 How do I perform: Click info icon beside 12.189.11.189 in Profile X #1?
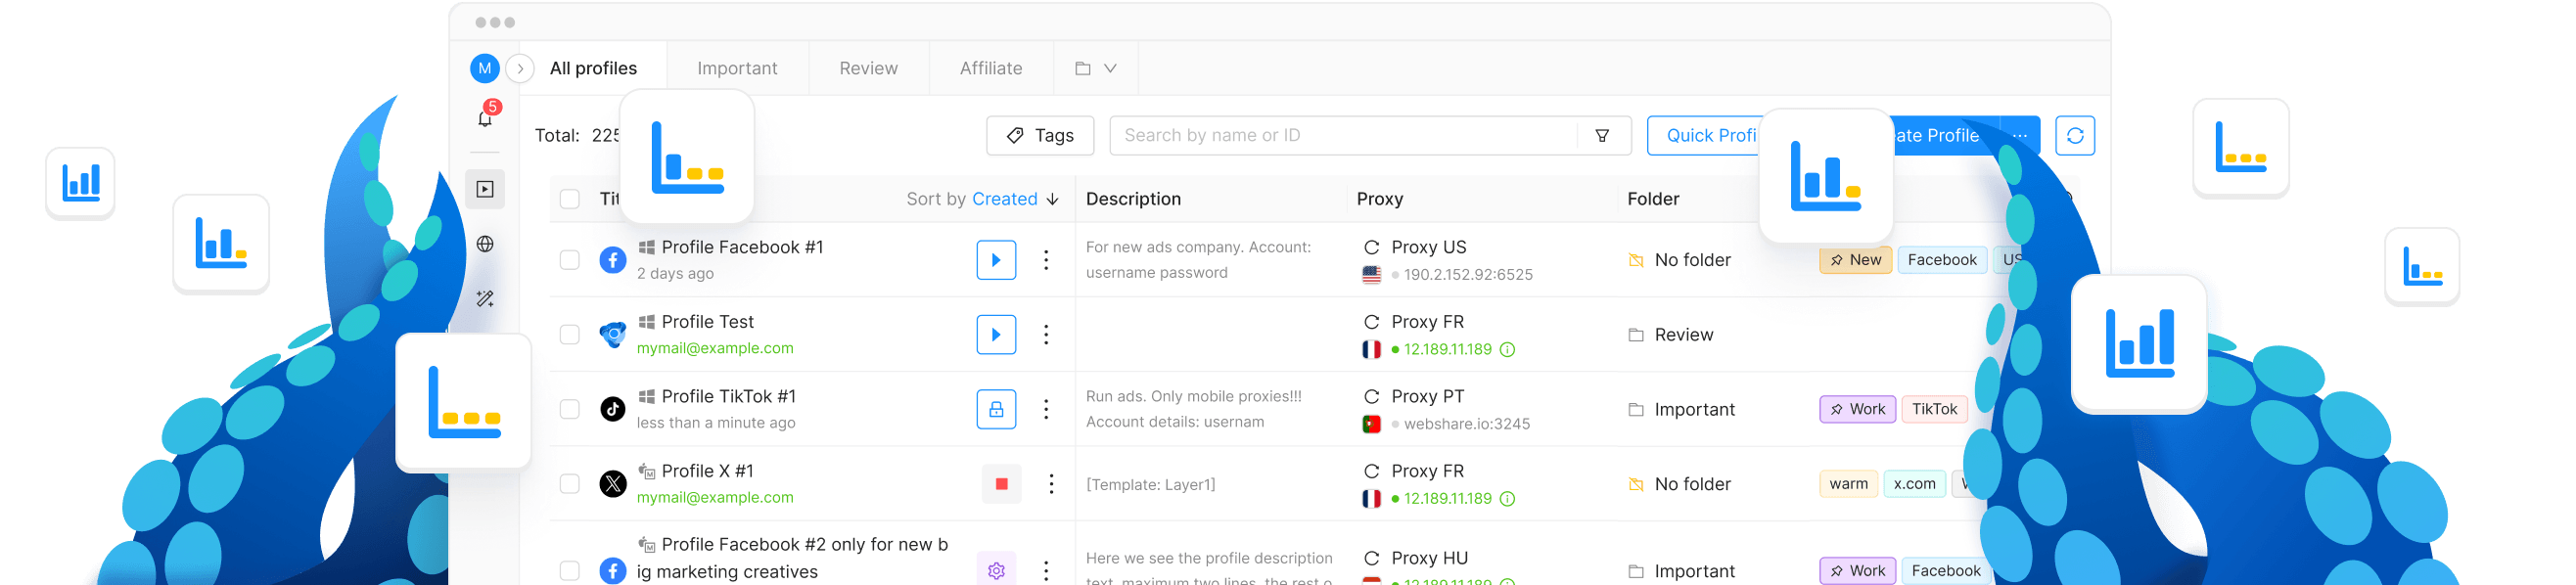pos(1508,498)
